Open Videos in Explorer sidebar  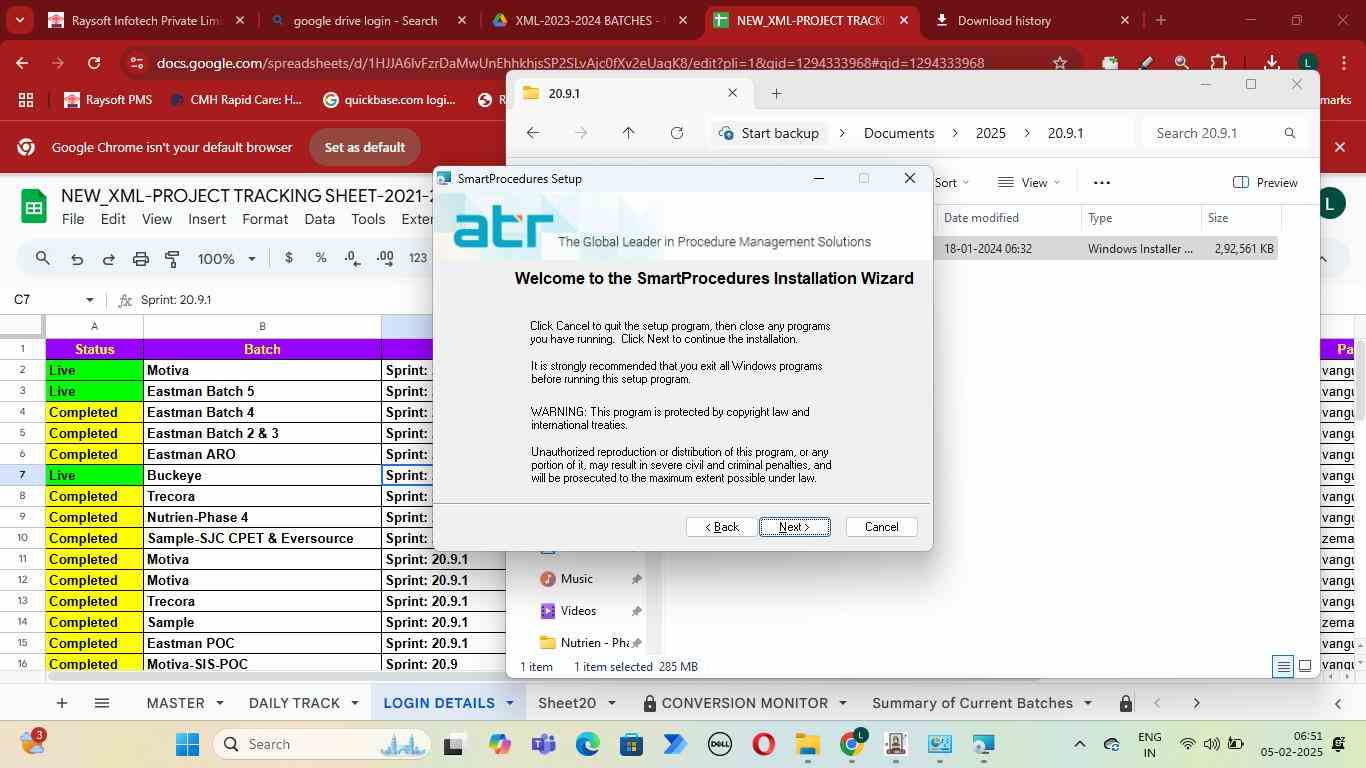[x=578, y=611]
